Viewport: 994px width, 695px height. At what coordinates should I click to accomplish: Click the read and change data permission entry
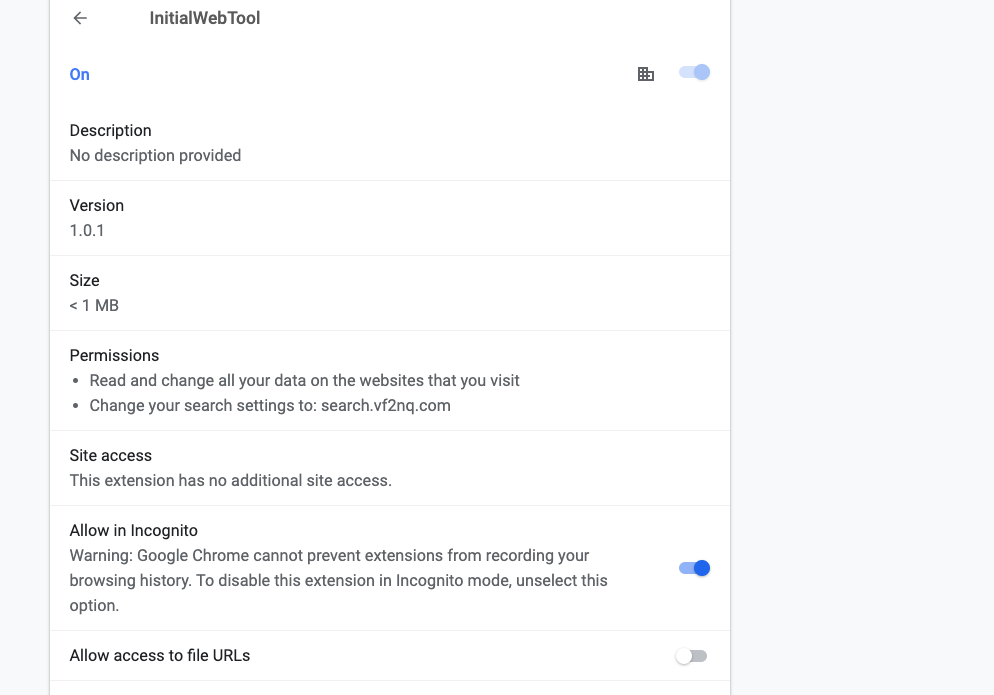[303, 380]
